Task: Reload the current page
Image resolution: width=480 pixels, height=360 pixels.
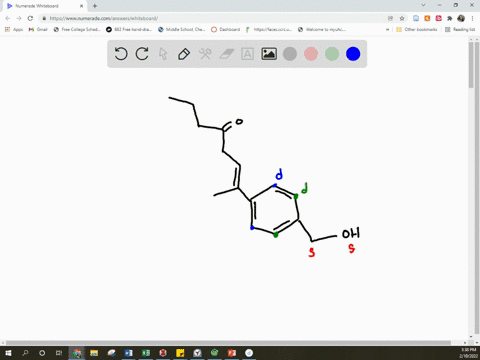Action: (x=30, y=18)
